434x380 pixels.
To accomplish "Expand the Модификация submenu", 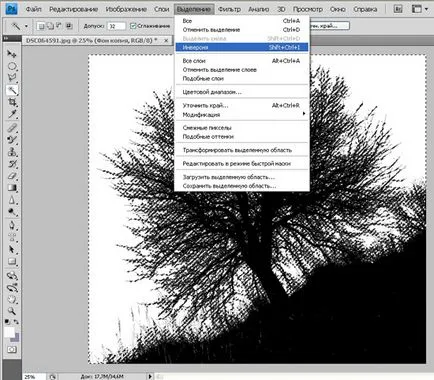I will [x=242, y=114].
